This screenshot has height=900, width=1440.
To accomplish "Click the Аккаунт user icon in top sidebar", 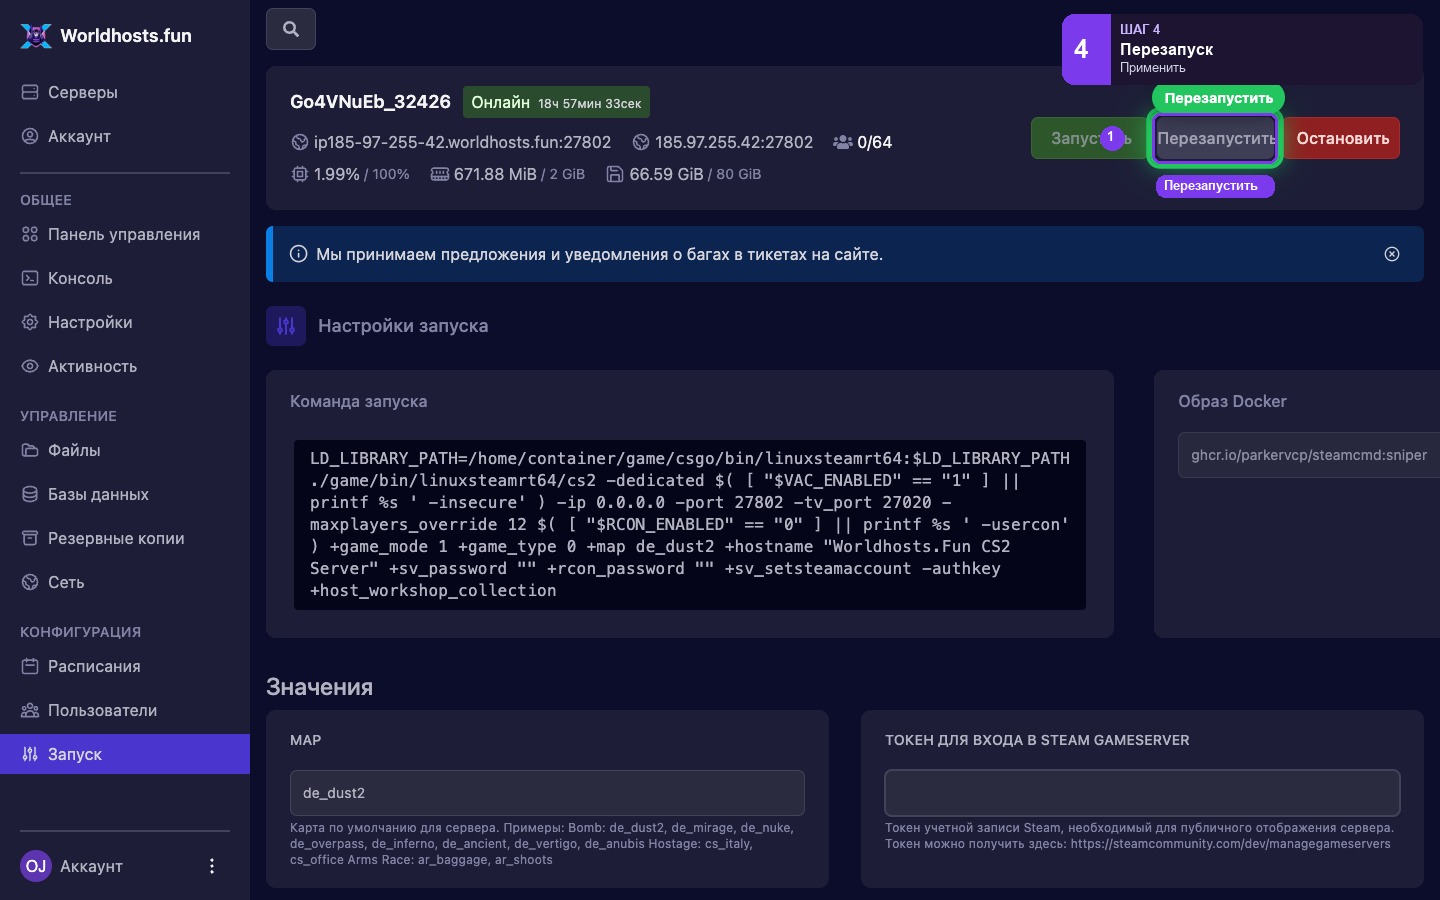I will [30, 136].
